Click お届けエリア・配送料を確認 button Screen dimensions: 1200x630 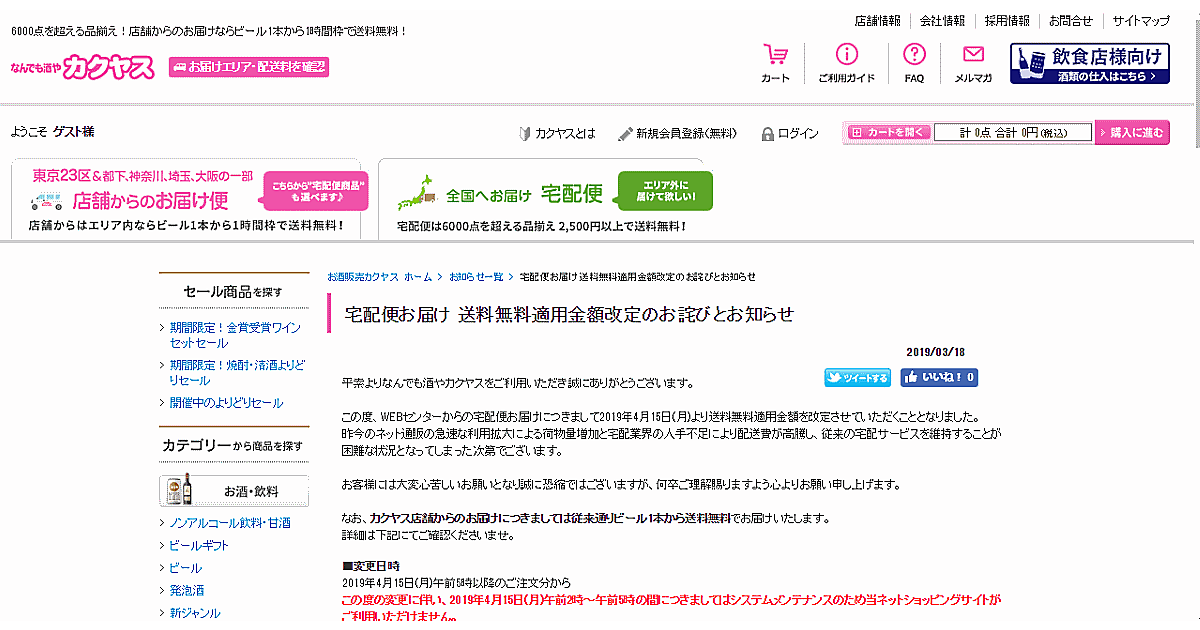pyautogui.click(x=249, y=67)
